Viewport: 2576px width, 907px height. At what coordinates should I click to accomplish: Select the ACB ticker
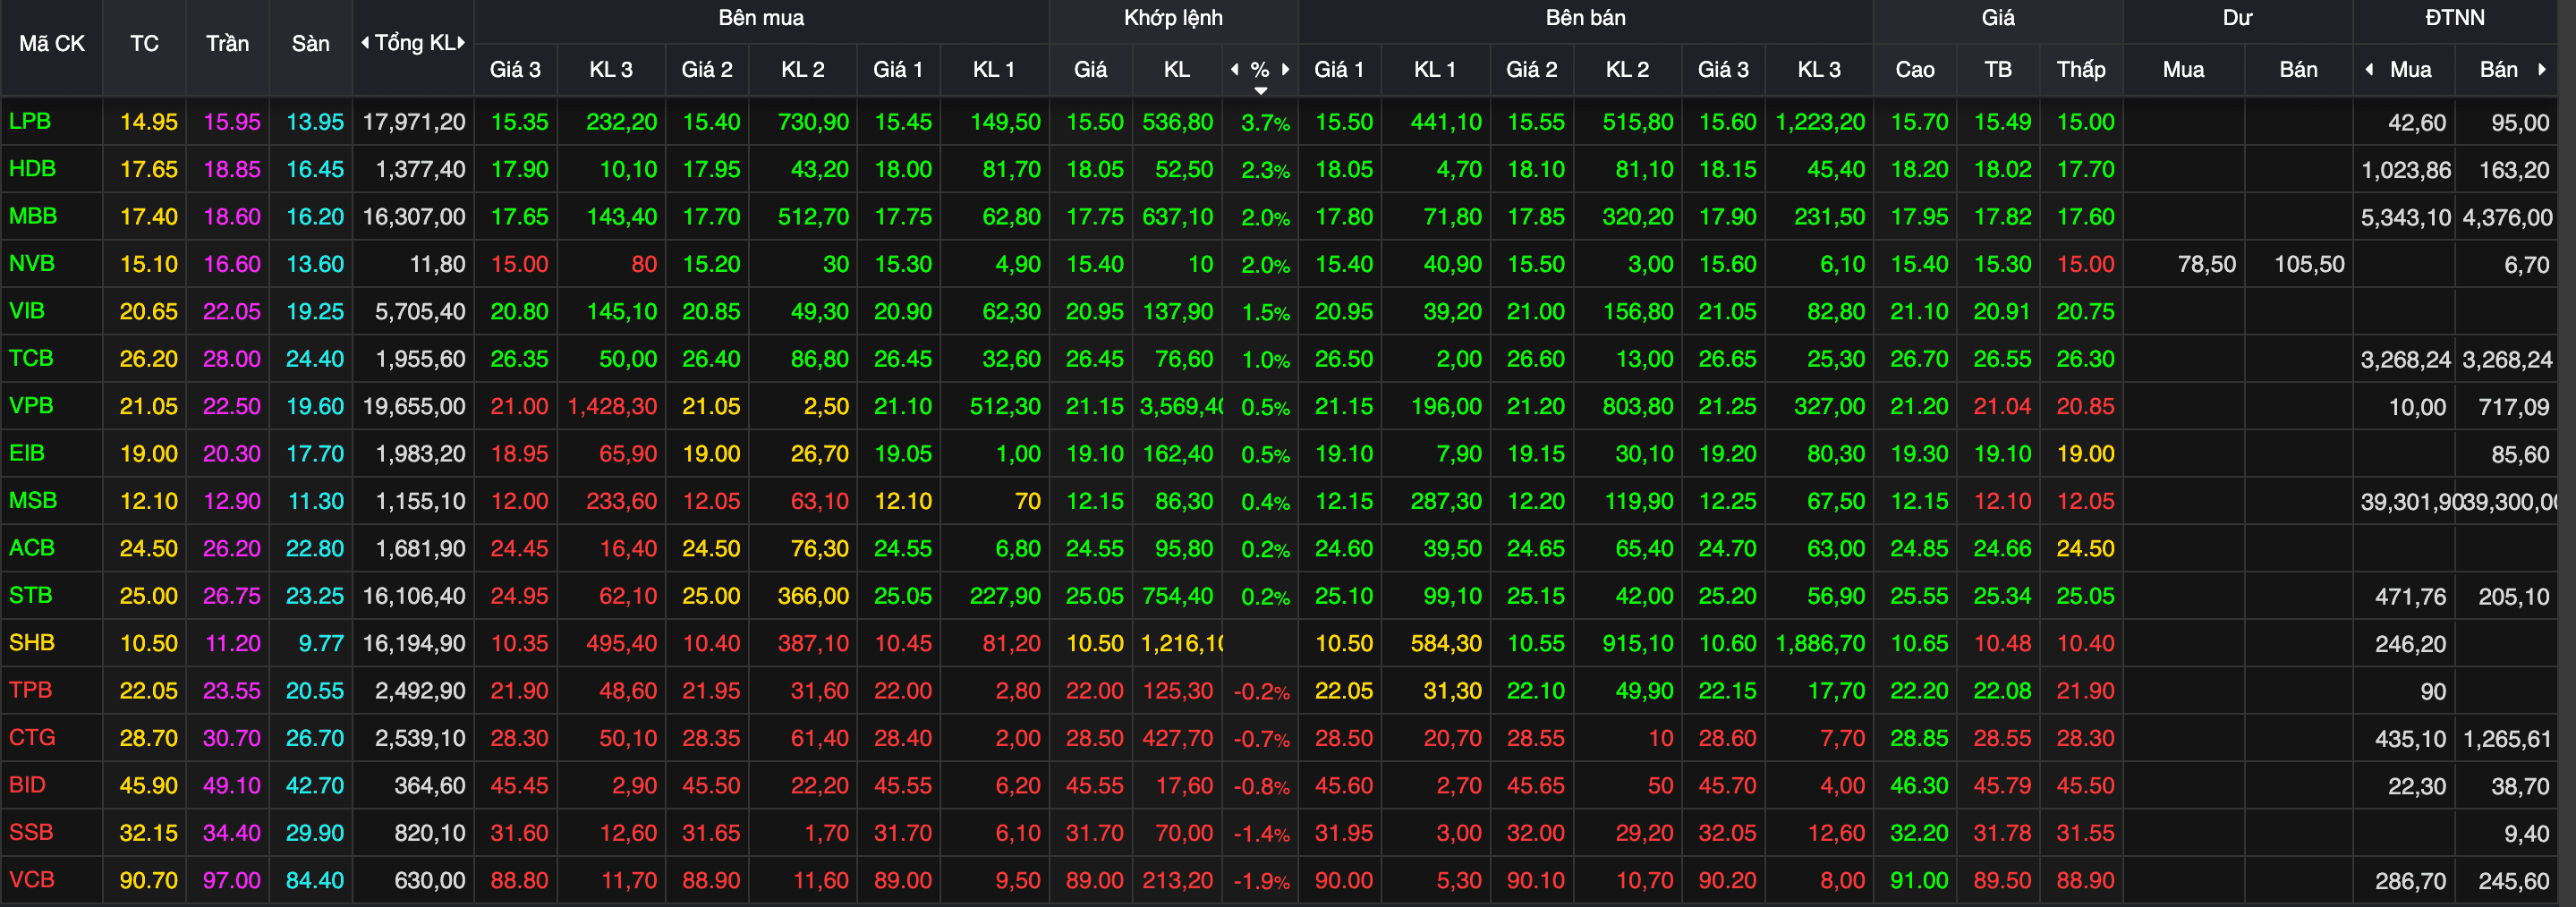pyautogui.click(x=32, y=548)
